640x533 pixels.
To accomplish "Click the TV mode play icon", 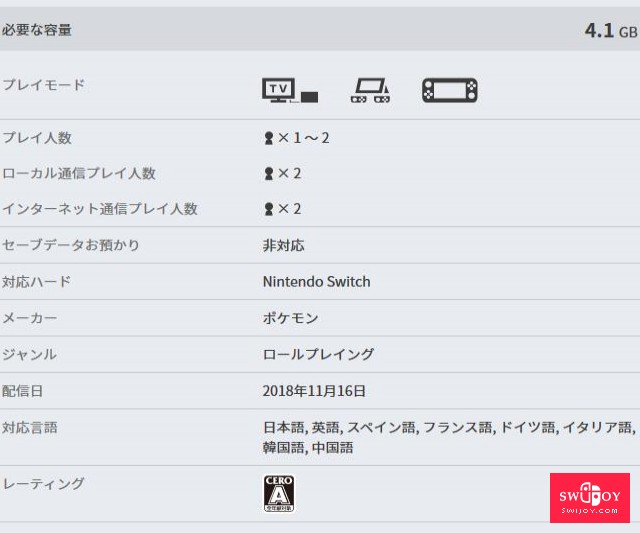I will click(290, 90).
